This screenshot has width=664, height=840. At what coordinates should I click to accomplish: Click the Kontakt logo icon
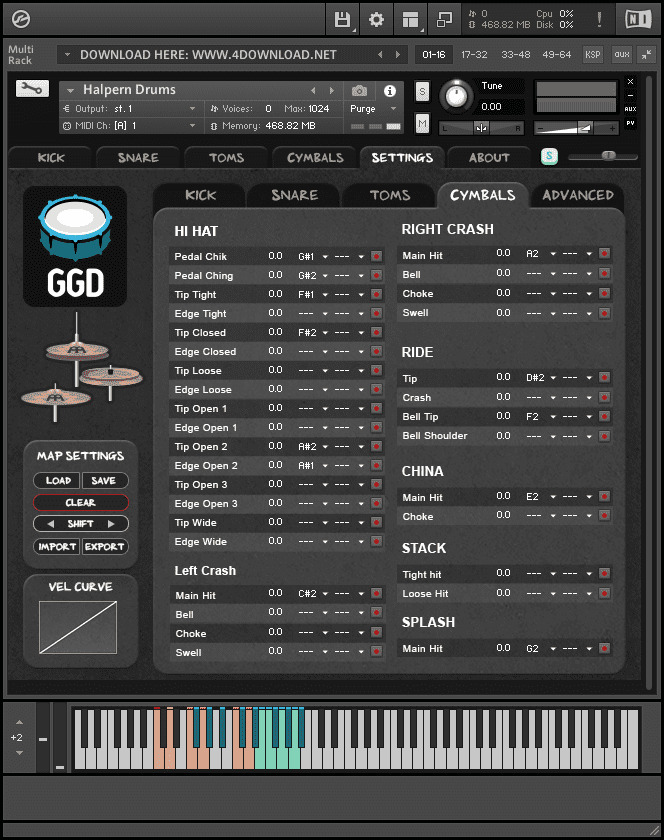pyautogui.click(x=20, y=19)
